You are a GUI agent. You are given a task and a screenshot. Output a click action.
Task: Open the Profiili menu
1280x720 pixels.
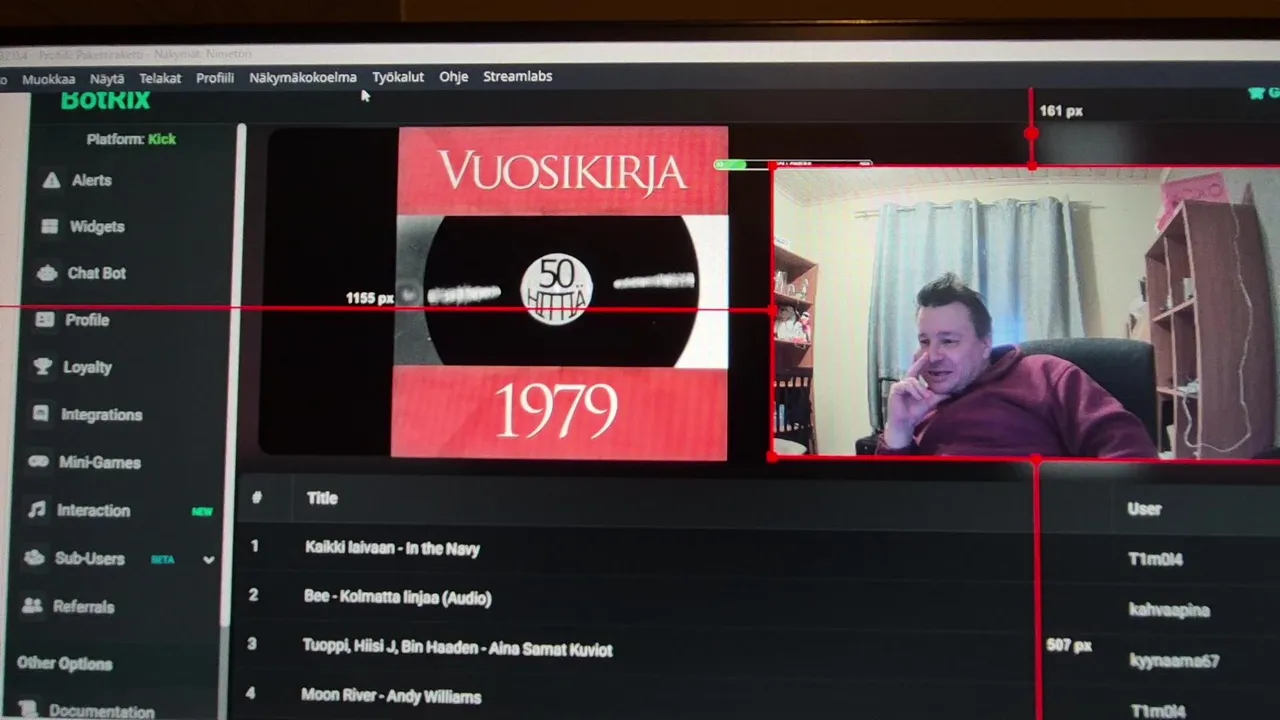[x=215, y=77]
